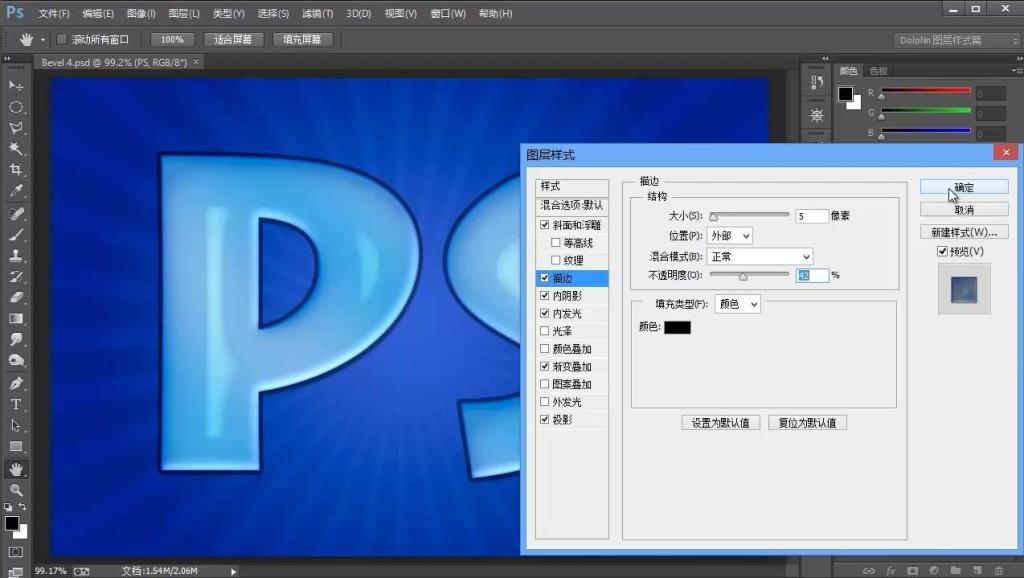Click the 取消 button

click(964, 210)
